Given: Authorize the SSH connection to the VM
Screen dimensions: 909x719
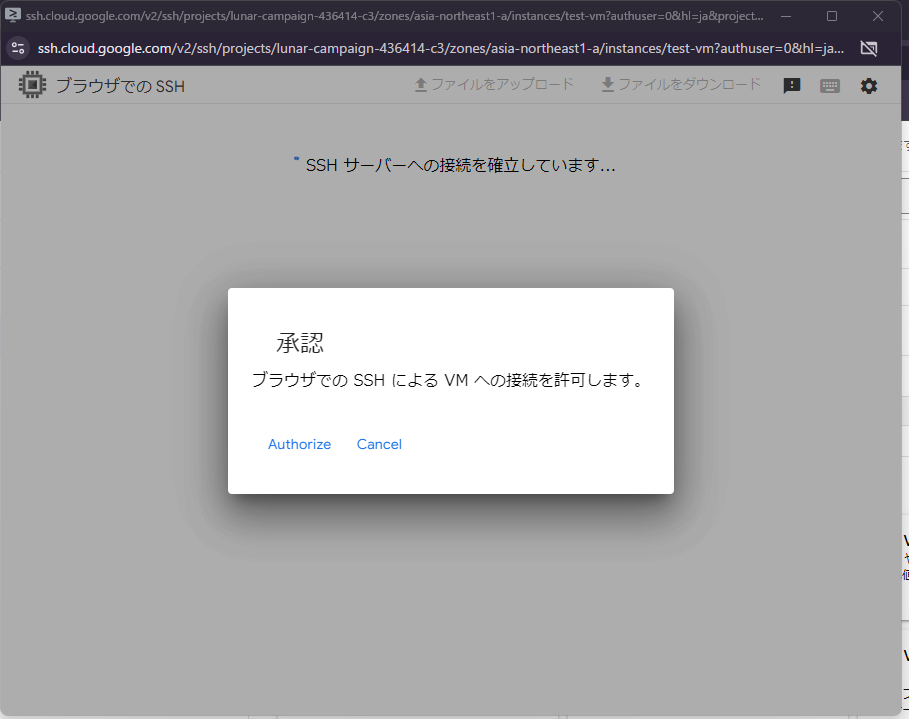Looking at the screenshot, I should coord(299,444).
